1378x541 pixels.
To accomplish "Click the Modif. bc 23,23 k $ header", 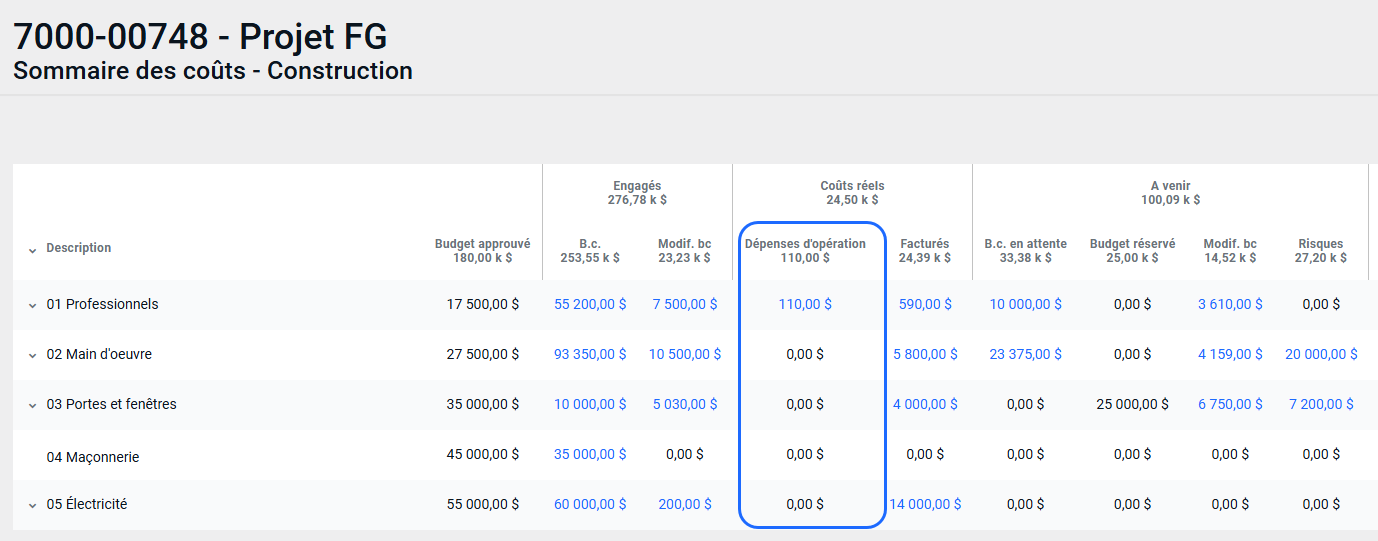I will [x=685, y=250].
